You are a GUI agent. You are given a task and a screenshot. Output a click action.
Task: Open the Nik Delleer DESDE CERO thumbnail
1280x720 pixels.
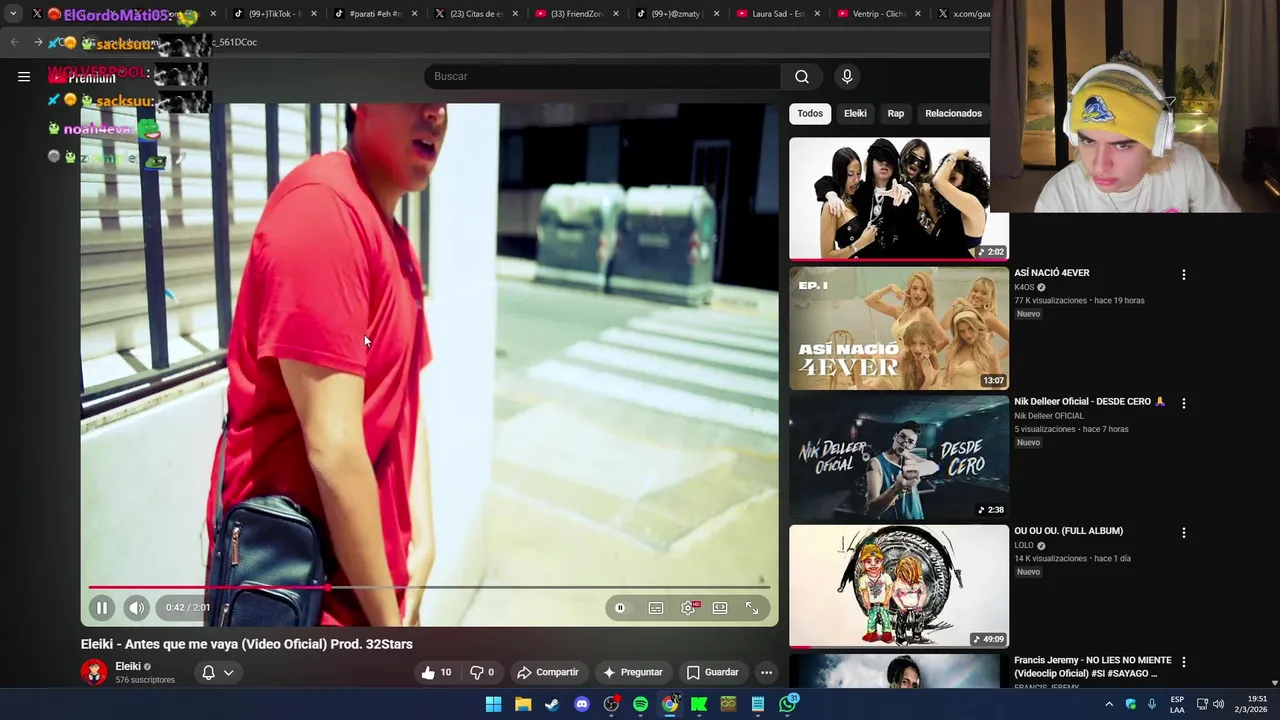[899, 457]
